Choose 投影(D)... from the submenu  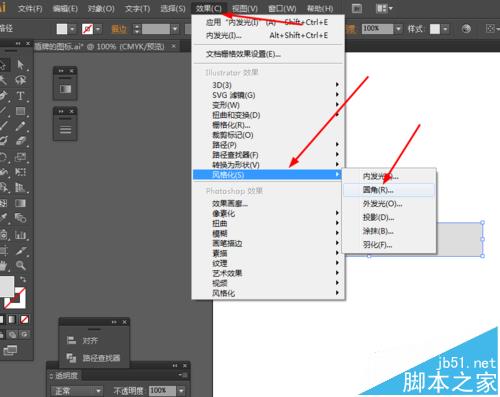(x=389, y=217)
